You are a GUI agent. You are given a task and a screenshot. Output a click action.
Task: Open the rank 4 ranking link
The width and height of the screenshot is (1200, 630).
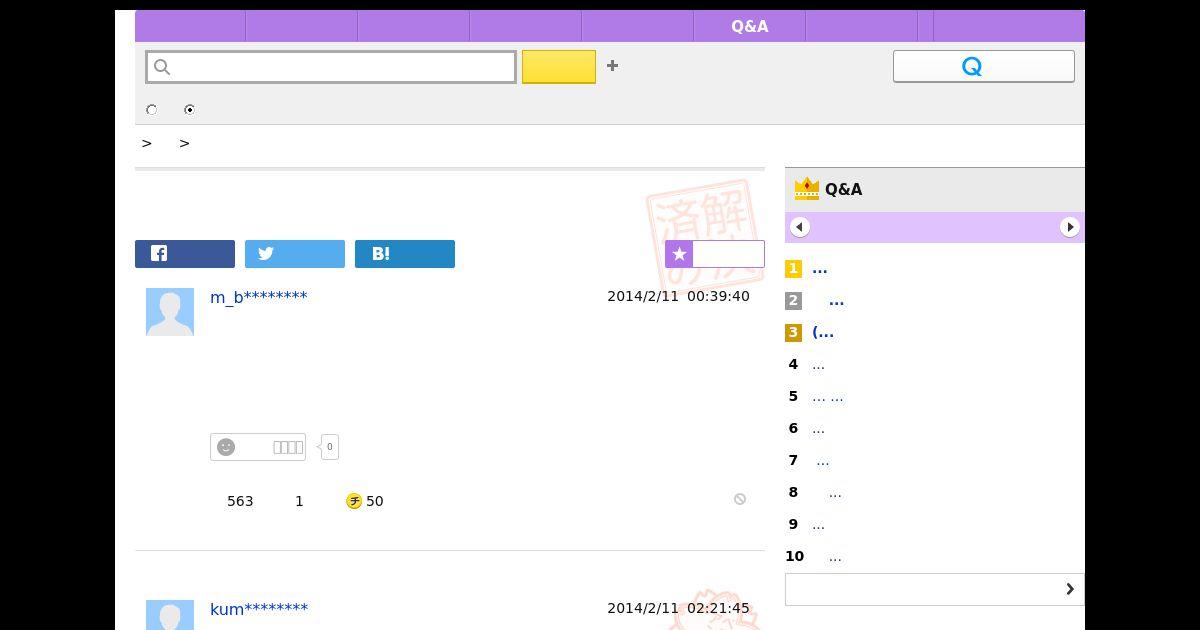pyautogui.click(x=818, y=364)
